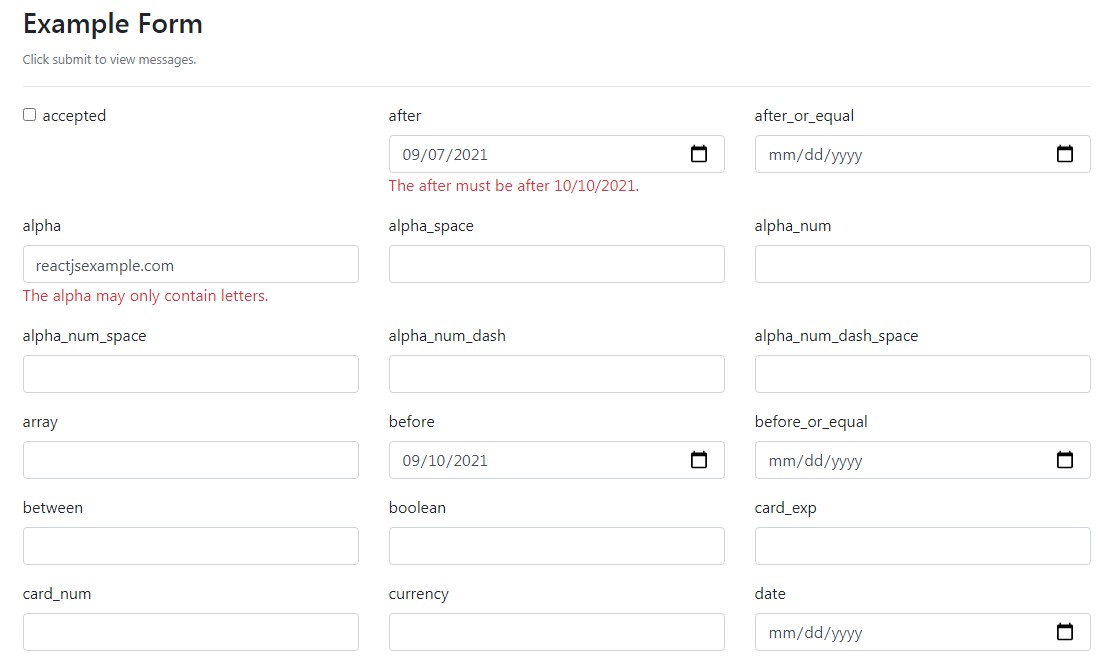
Task: Click inside the alpha_space text field
Action: (556, 264)
